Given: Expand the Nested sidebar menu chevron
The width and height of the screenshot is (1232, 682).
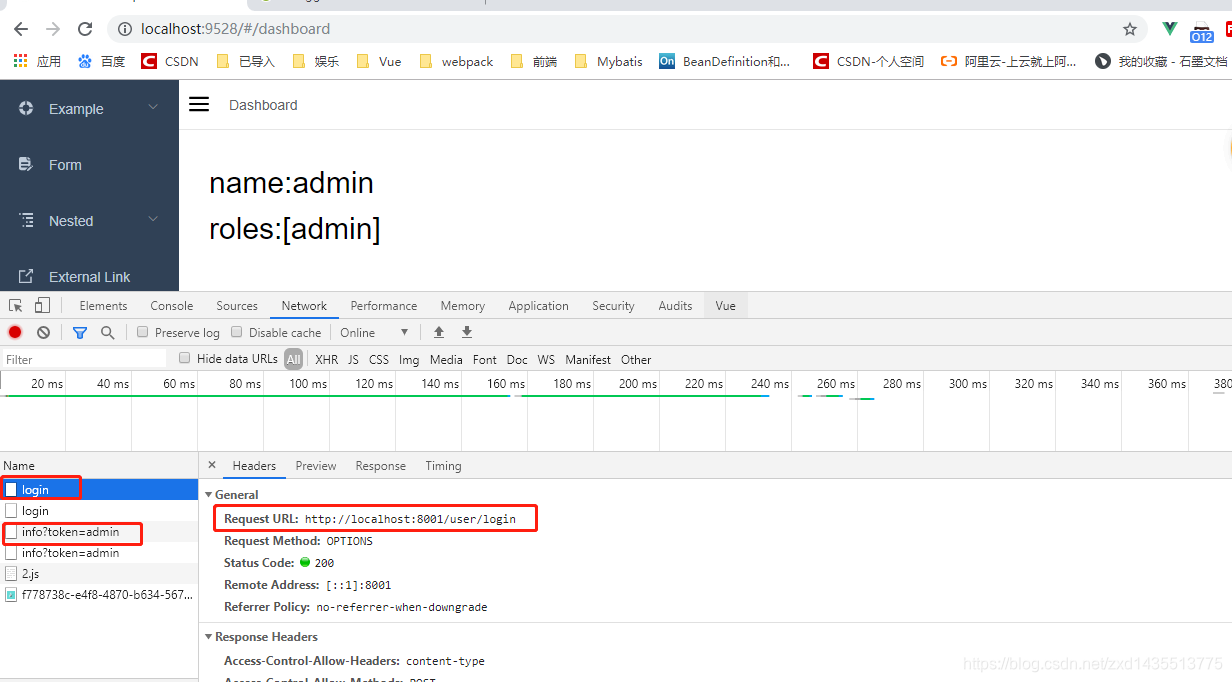Looking at the screenshot, I should pyautogui.click(x=153, y=219).
